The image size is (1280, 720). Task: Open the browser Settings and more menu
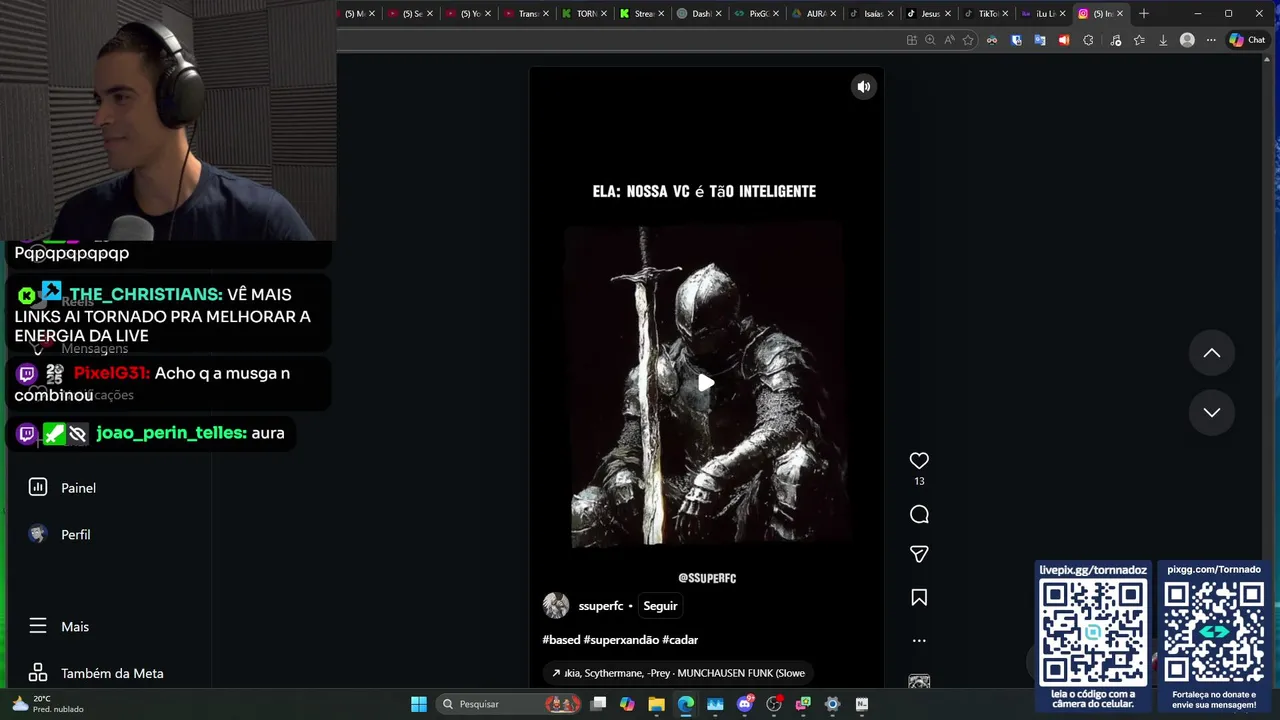1211,40
